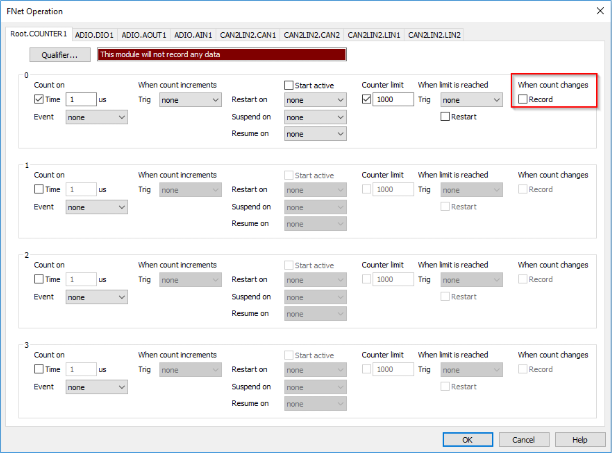Open the Event dropdown in counter 0

pyautogui.click(x=96, y=117)
